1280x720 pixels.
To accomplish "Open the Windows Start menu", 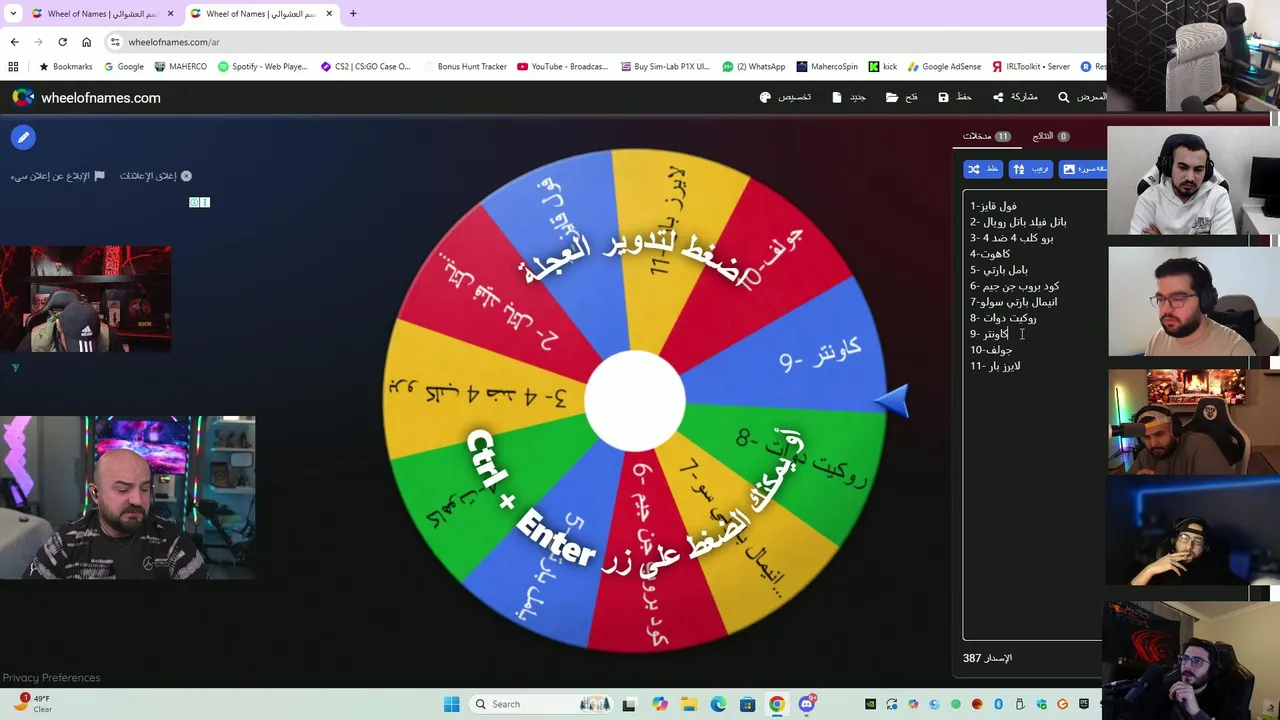I will point(451,704).
